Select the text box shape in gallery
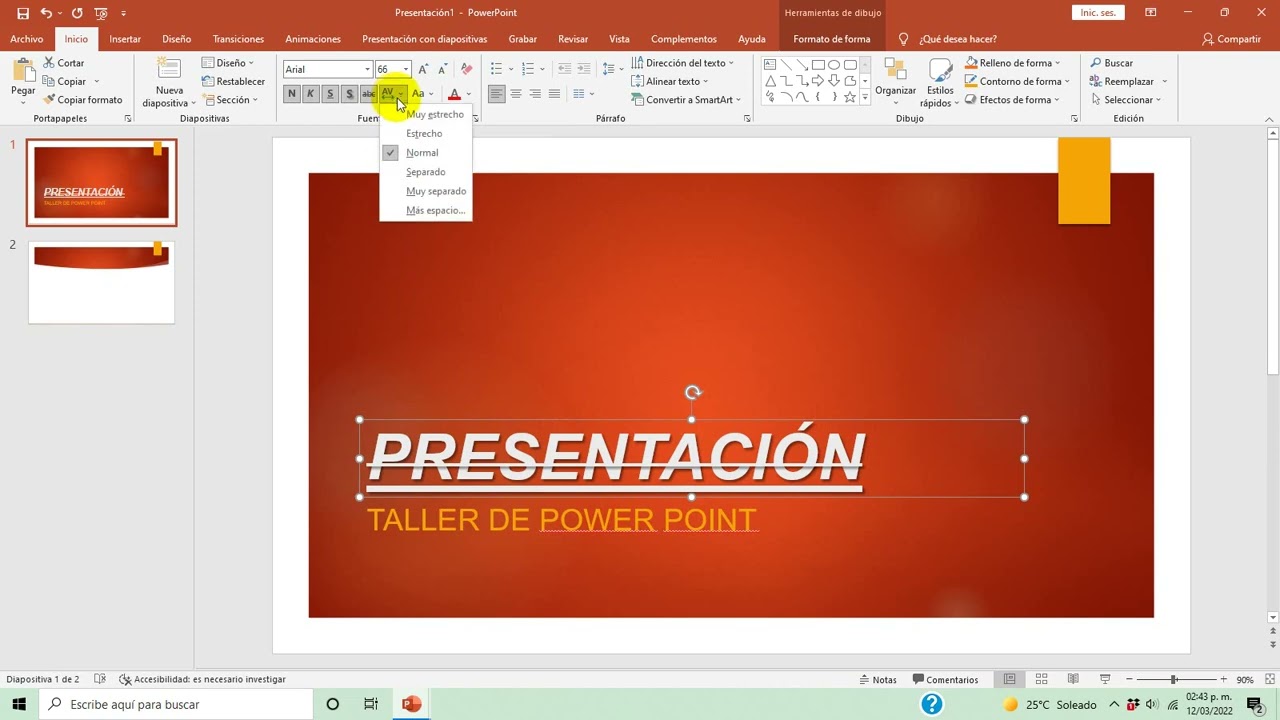The width and height of the screenshot is (1280, 720). (770, 65)
